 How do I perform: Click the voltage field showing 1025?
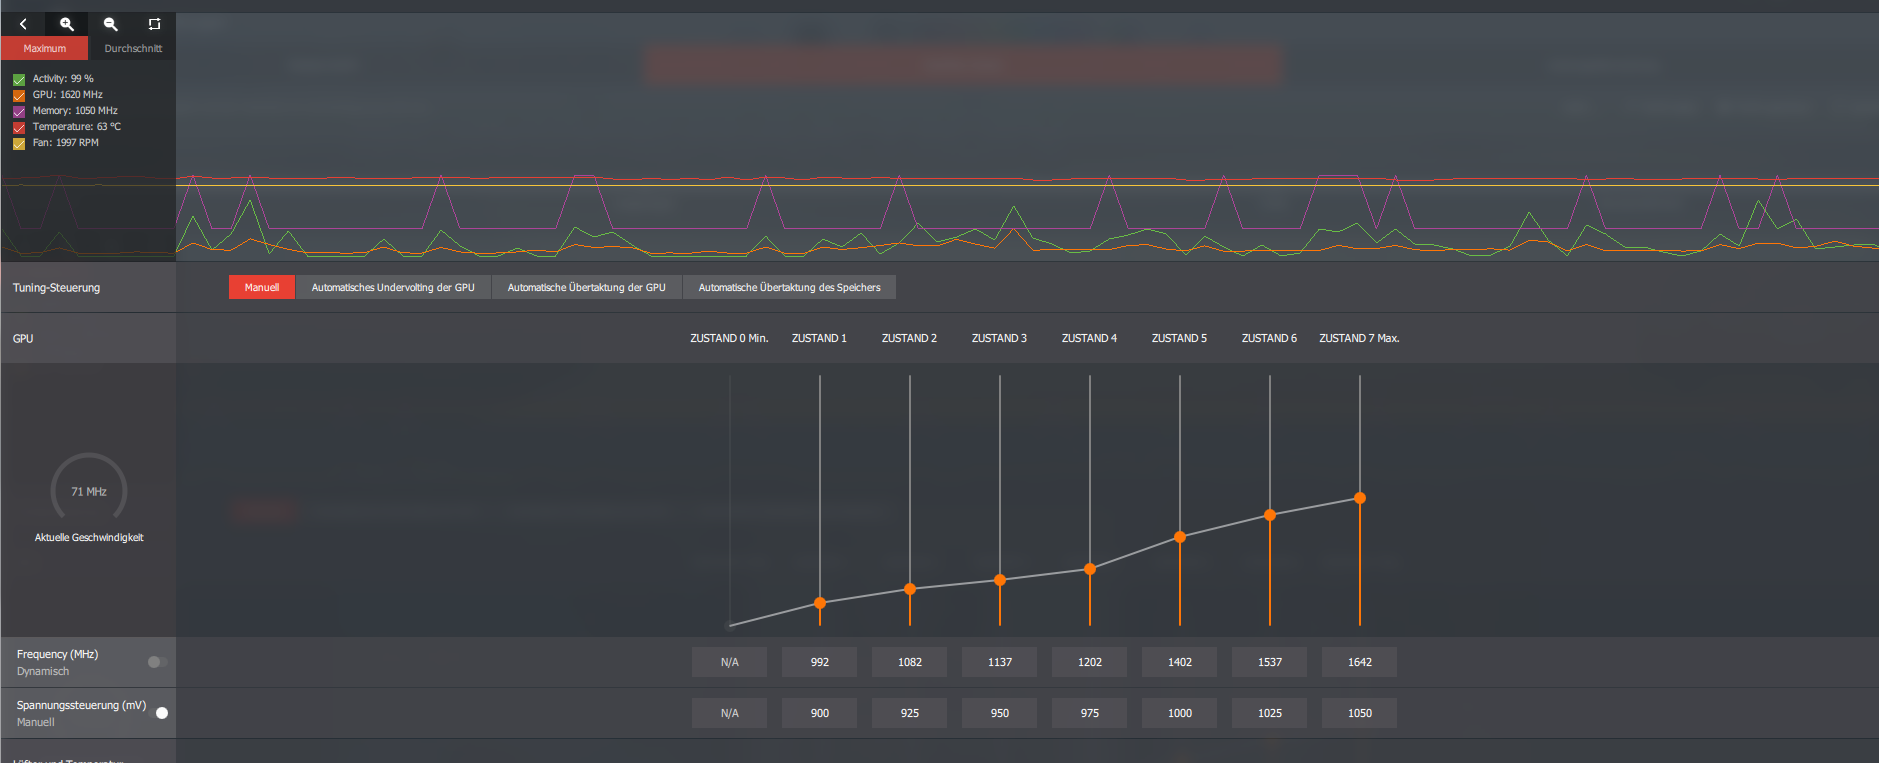pyautogui.click(x=1270, y=713)
